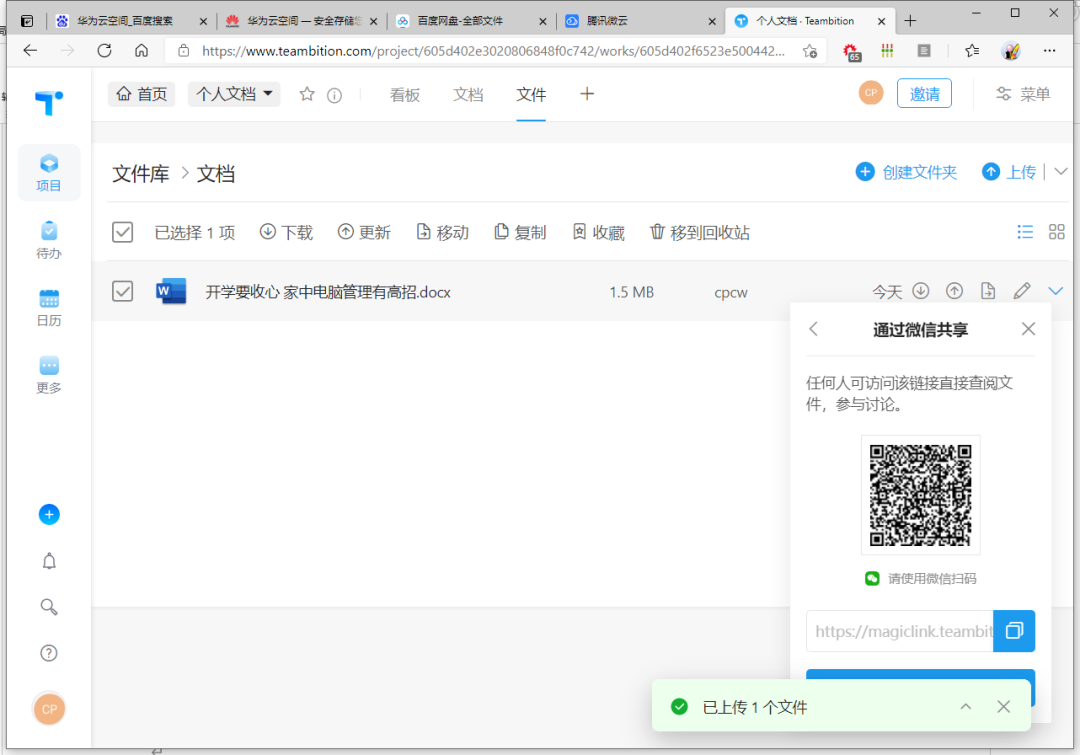Open the dropdown arrow beside 上传
The height and width of the screenshot is (755, 1080).
pos(1061,171)
